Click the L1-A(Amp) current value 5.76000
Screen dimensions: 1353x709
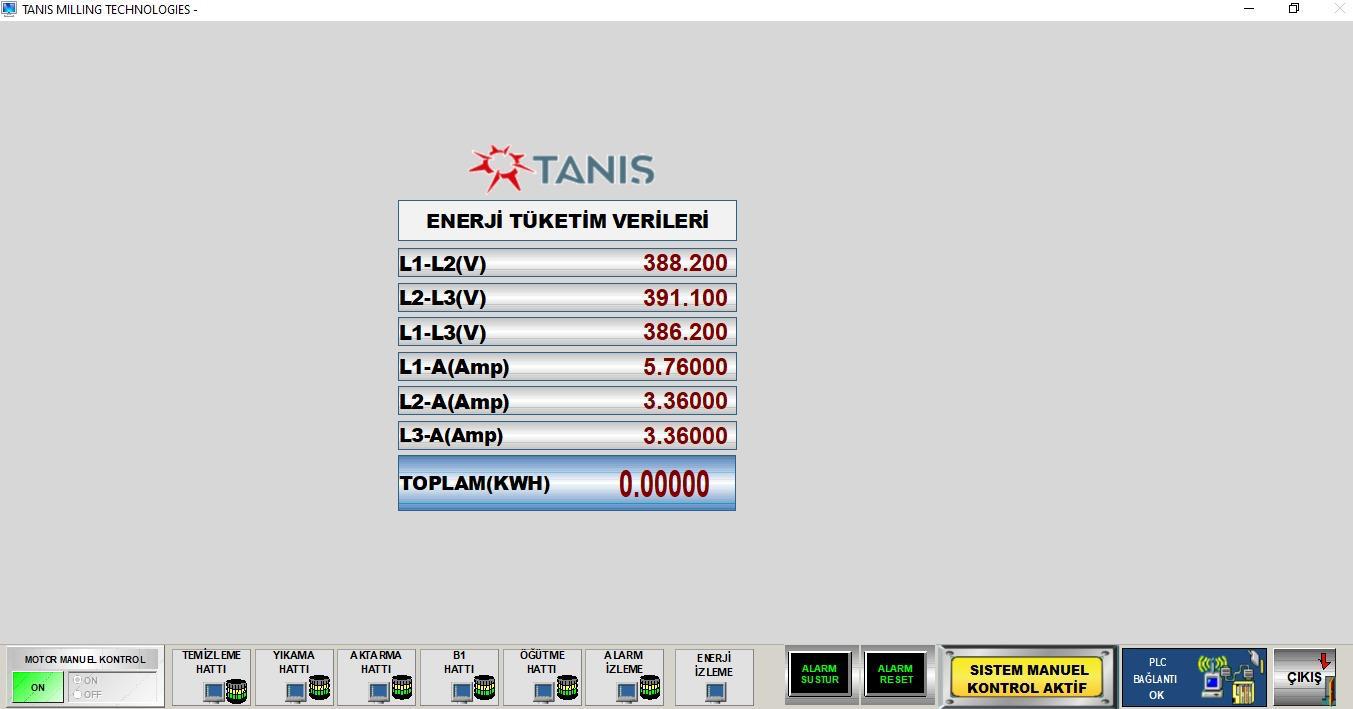(685, 367)
